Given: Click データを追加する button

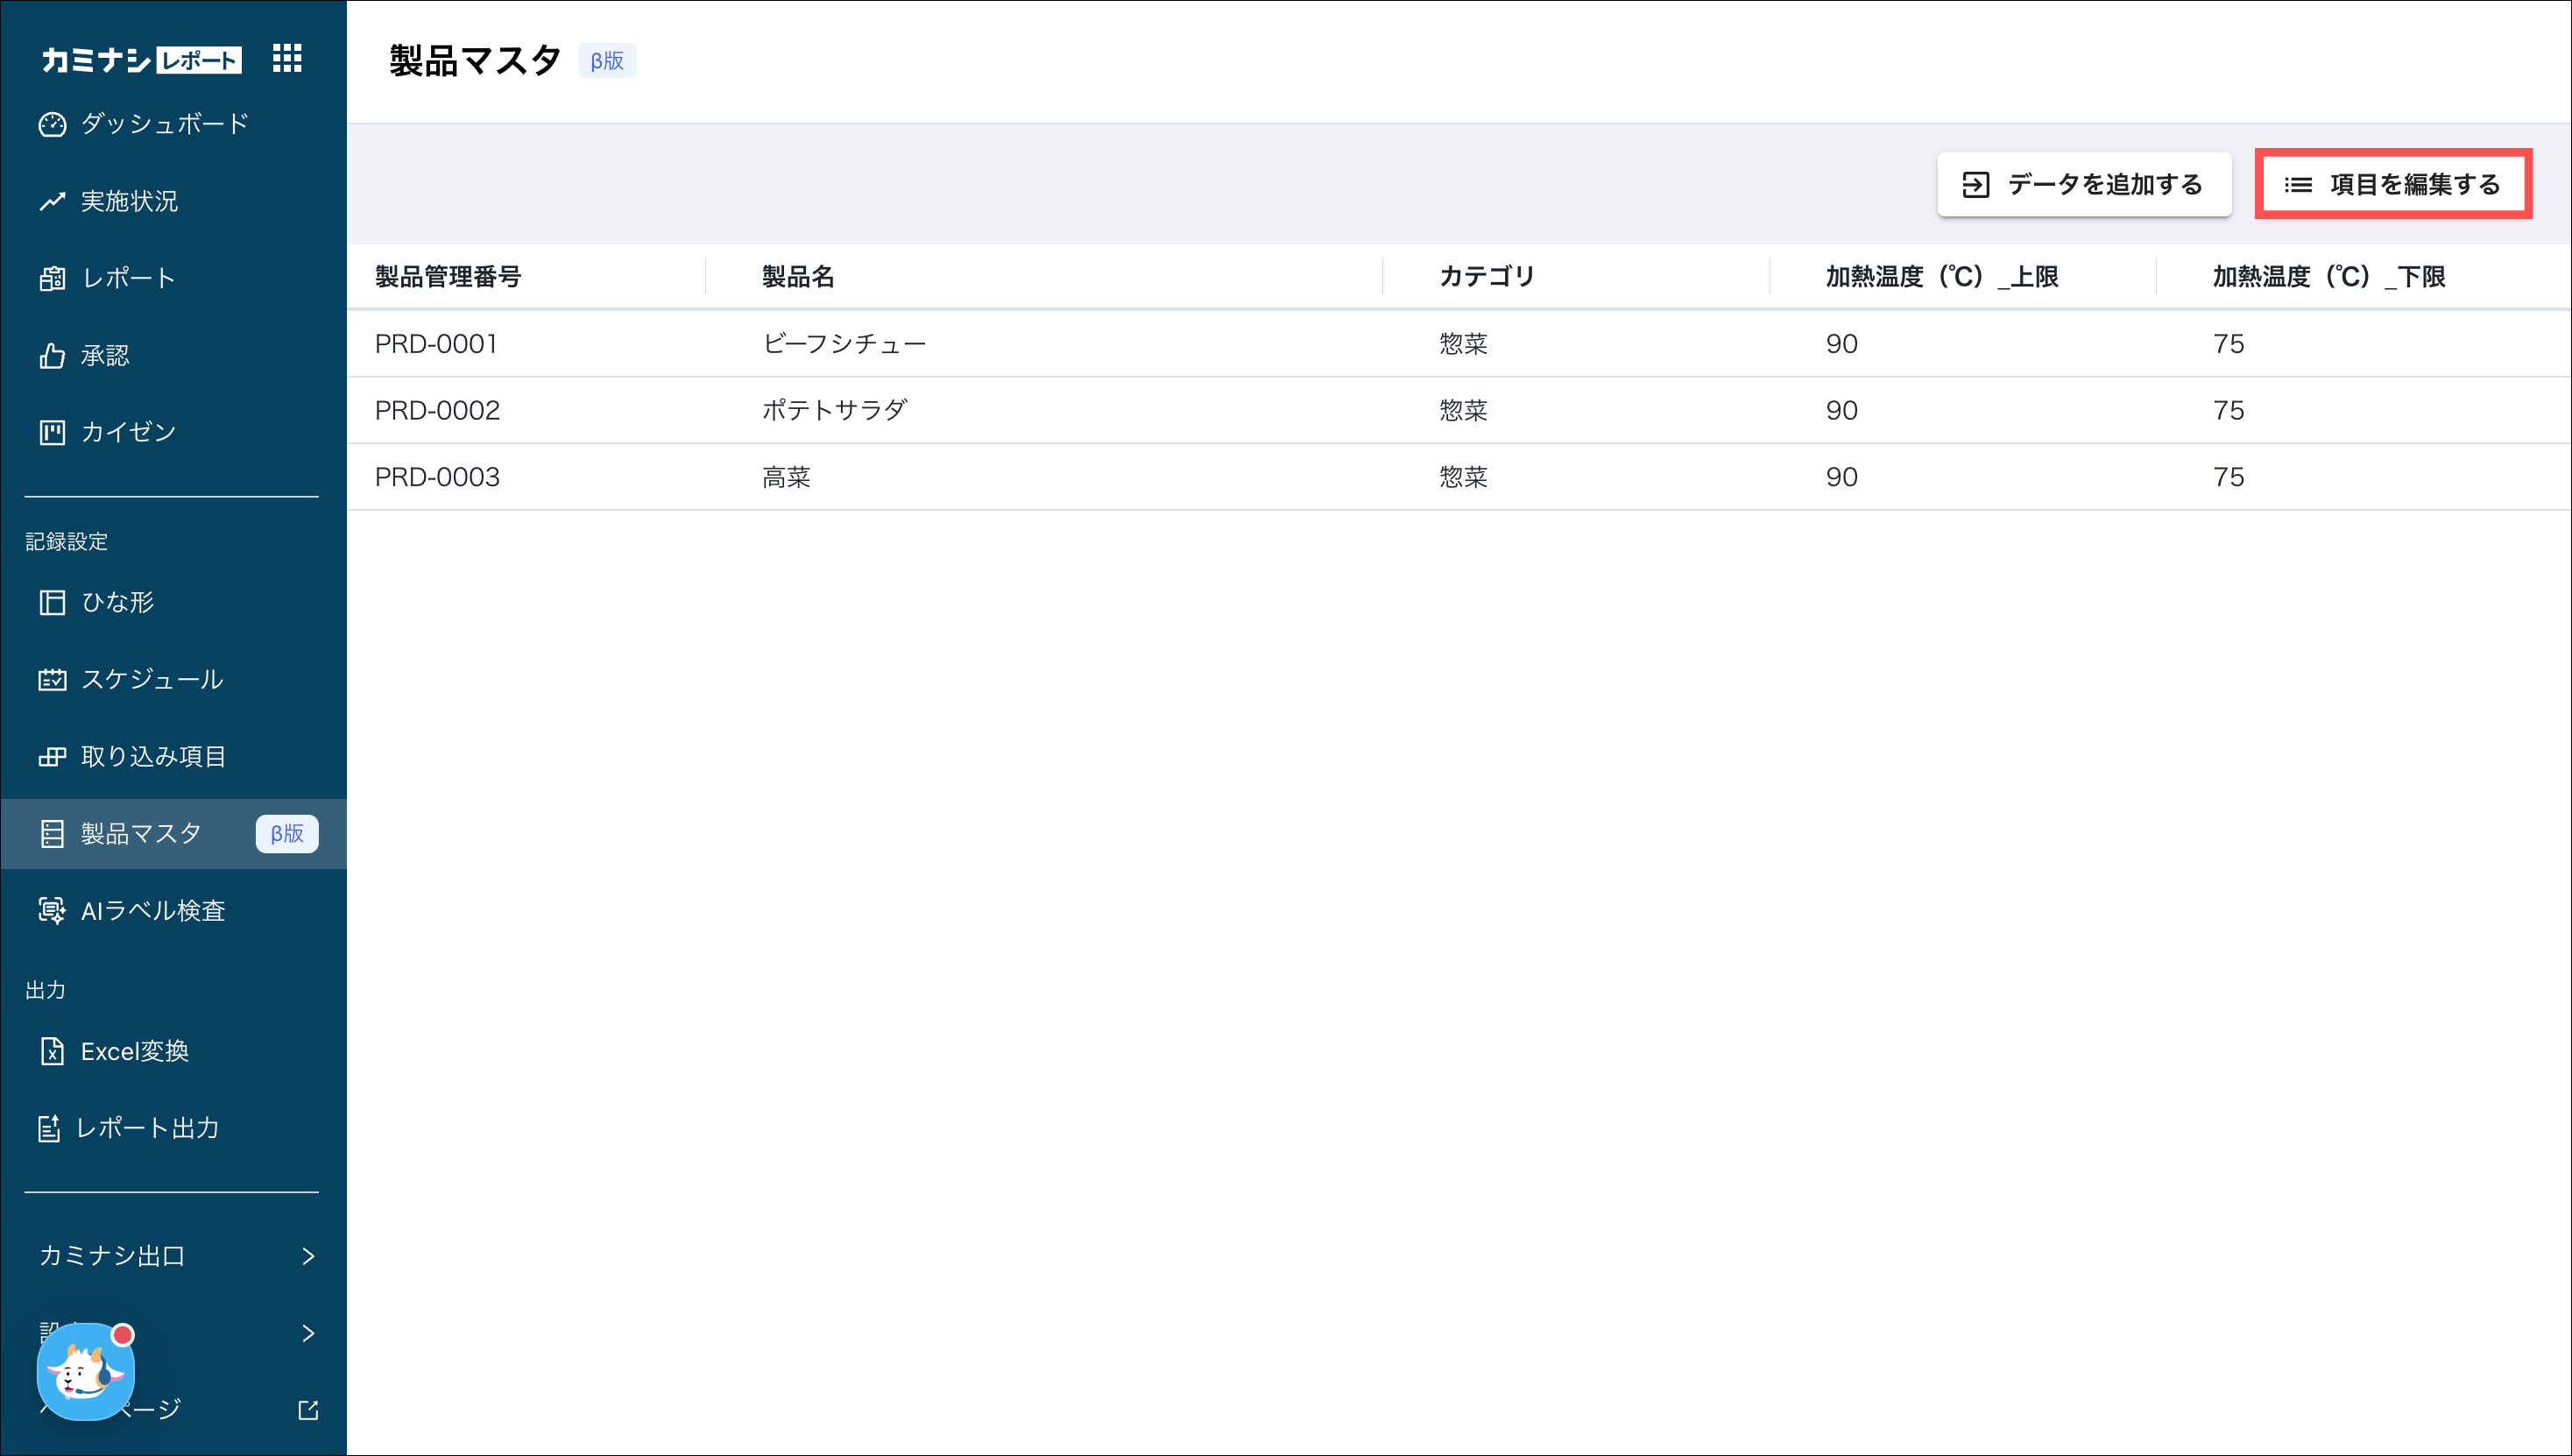Looking at the screenshot, I should tap(2084, 185).
